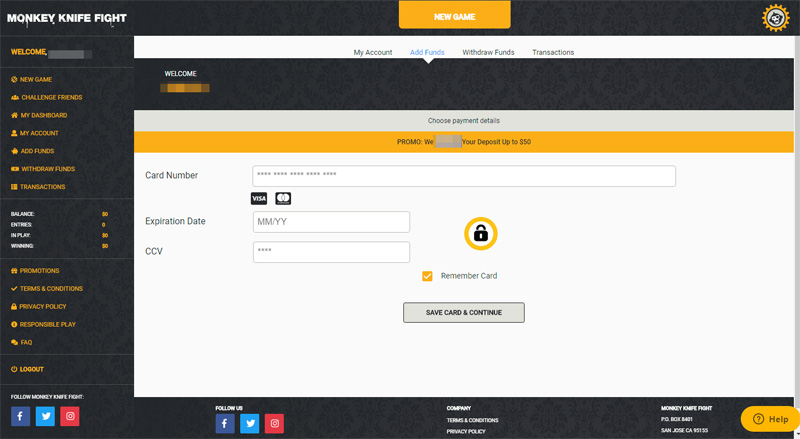Click the yellow secure padlock icon
The width and height of the screenshot is (800, 439).
coord(481,234)
